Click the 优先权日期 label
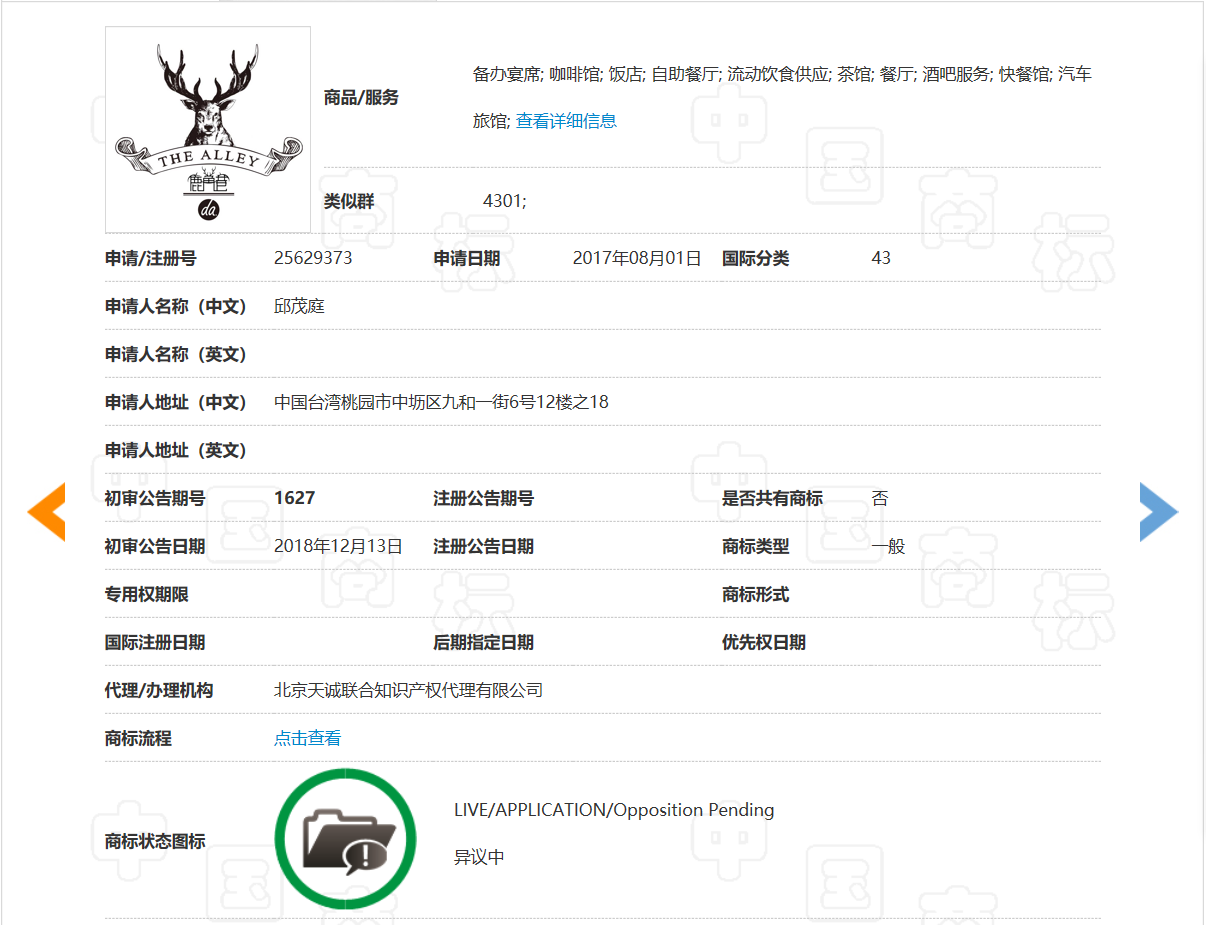The height and width of the screenshot is (925, 1206). [764, 642]
